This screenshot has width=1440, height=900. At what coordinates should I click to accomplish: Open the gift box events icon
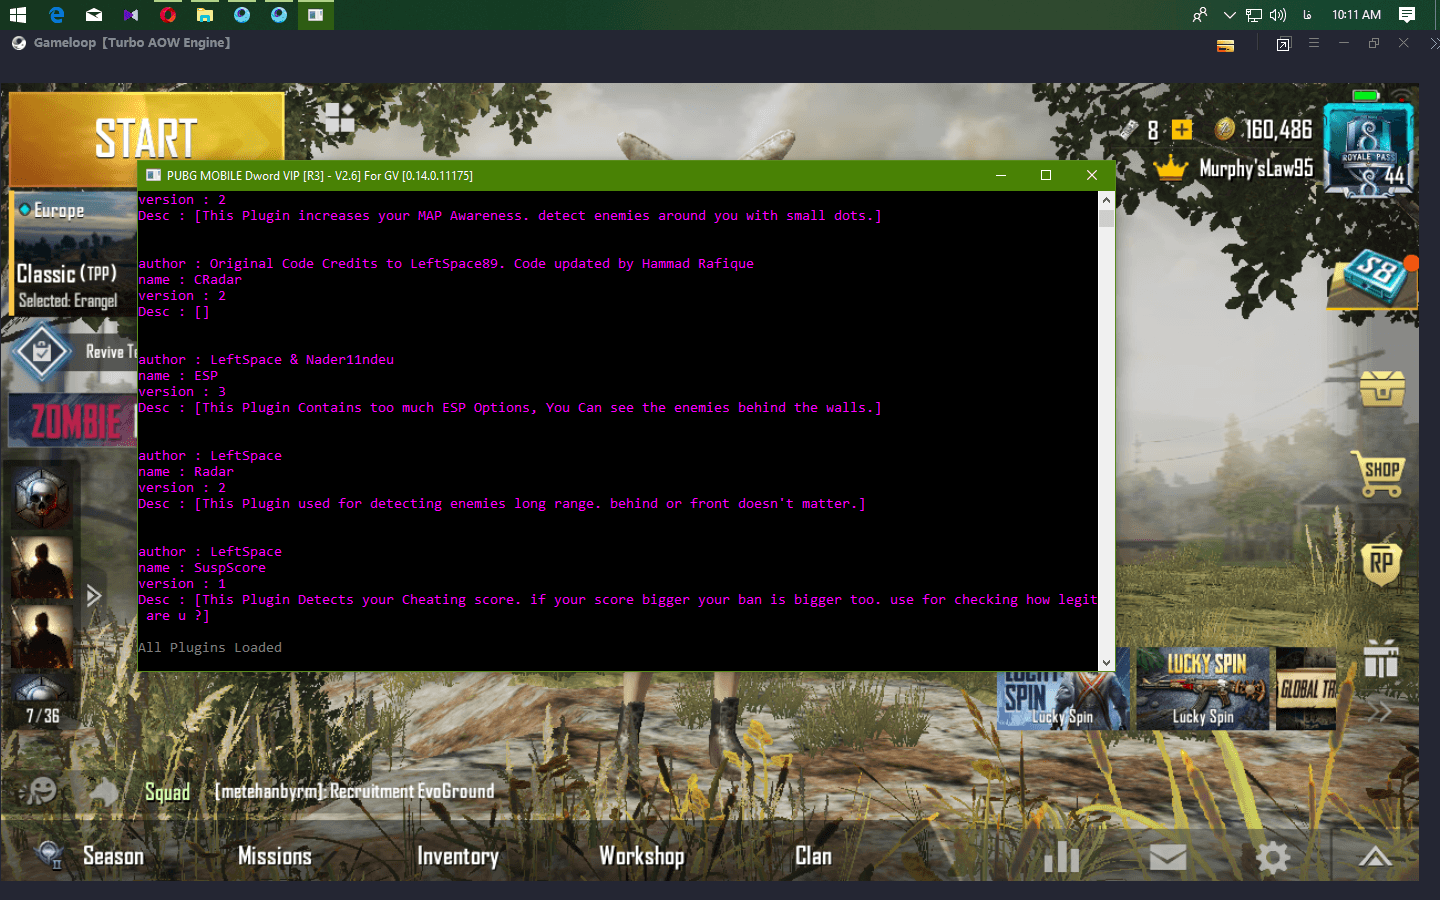coord(1381,659)
